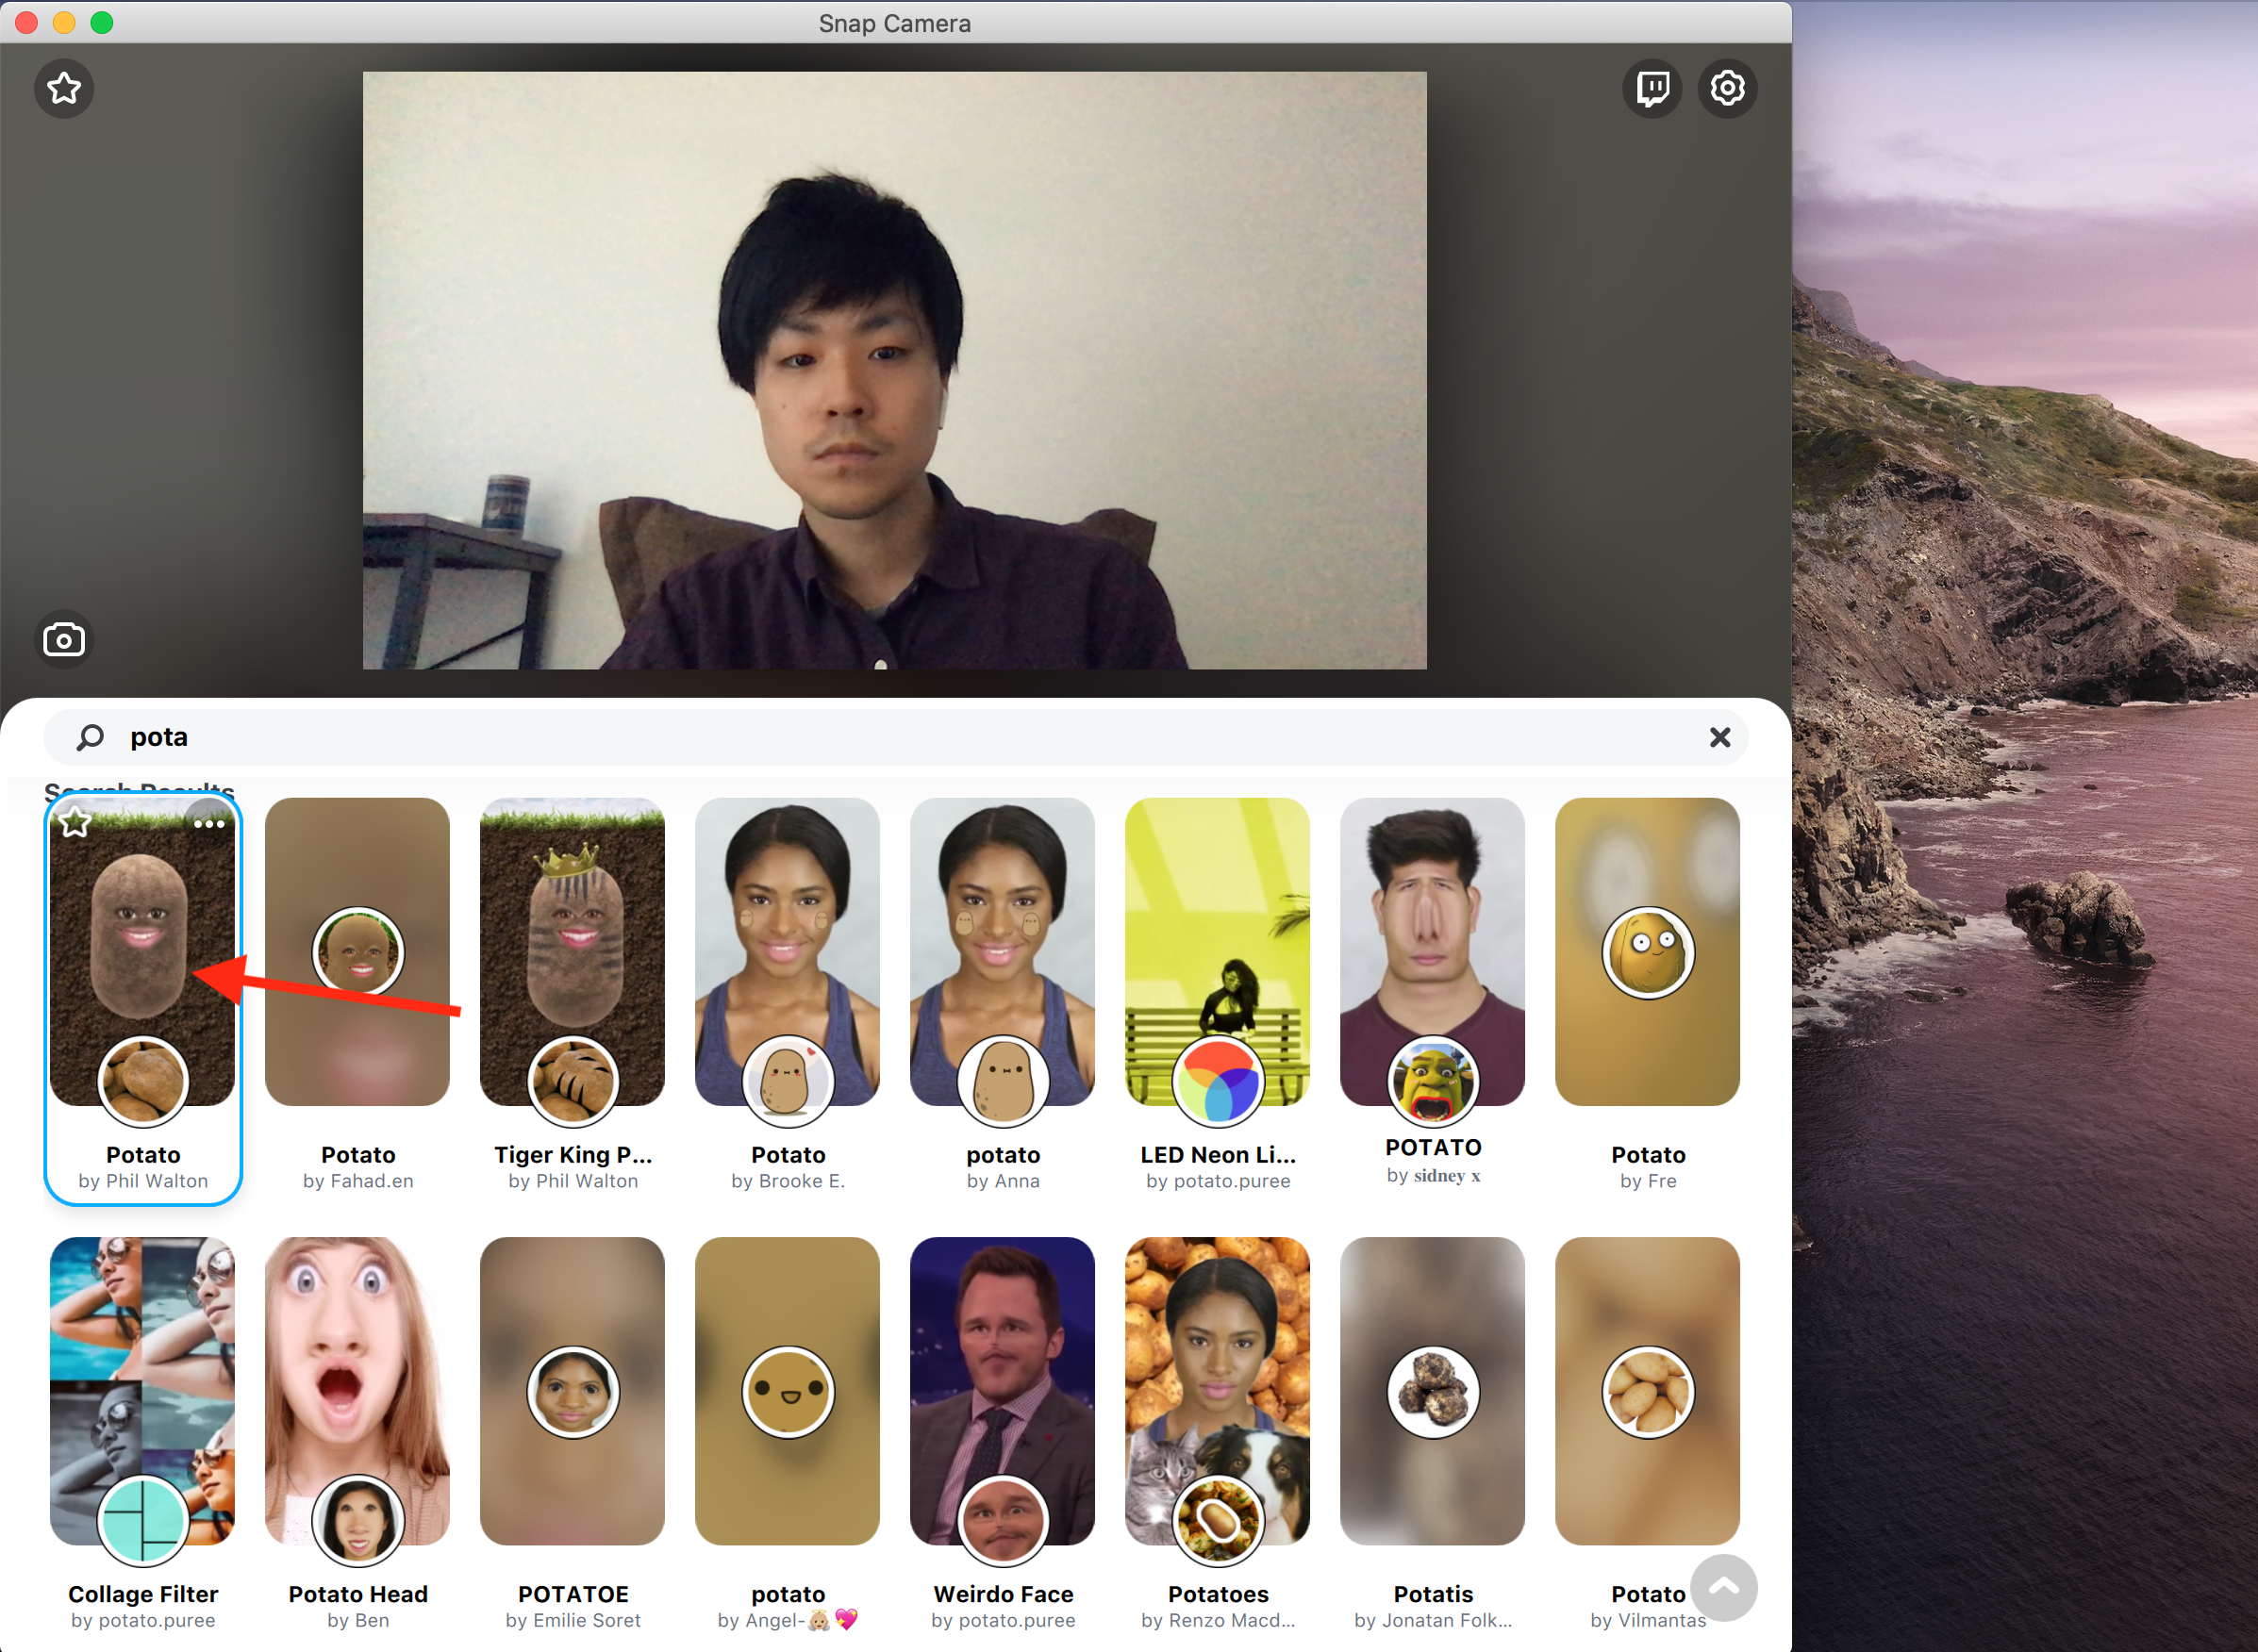
Task: Choose the Weirdo Face lens
Action: (1002, 1390)
